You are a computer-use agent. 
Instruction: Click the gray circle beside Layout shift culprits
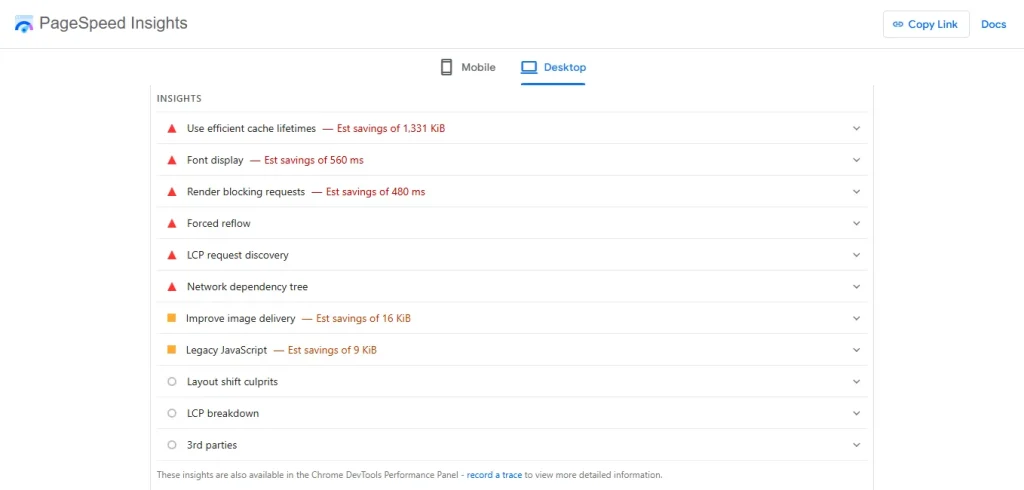pyautogui.click(x=172, y=382)
